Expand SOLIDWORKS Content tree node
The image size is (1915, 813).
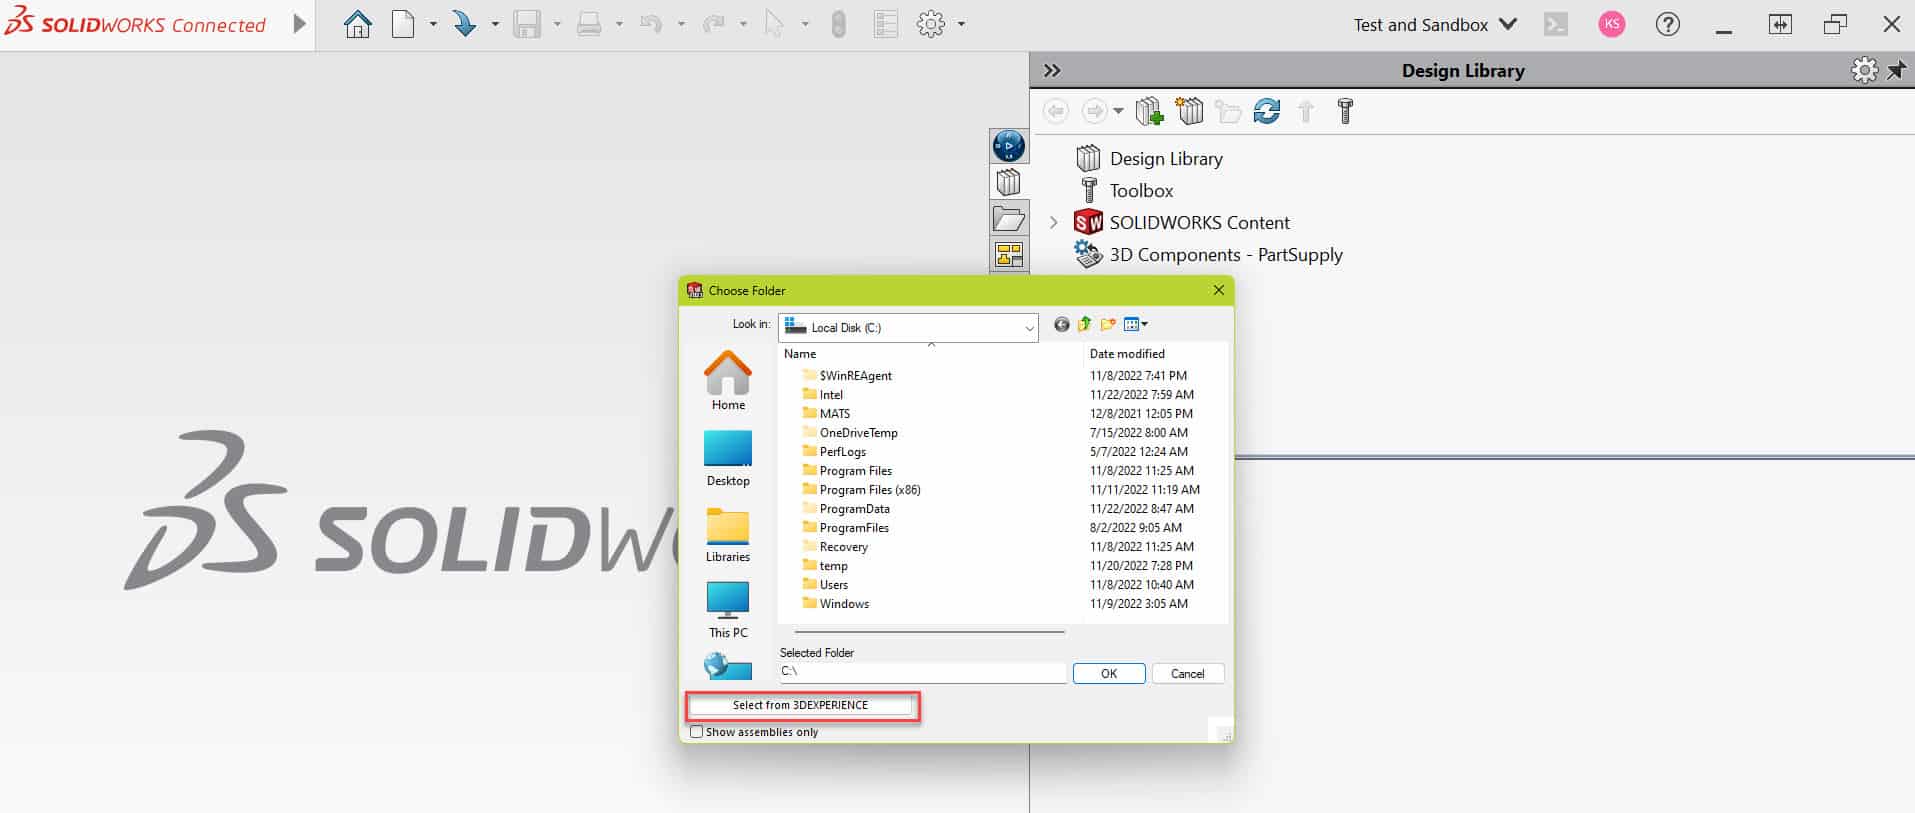point(1053,222)
